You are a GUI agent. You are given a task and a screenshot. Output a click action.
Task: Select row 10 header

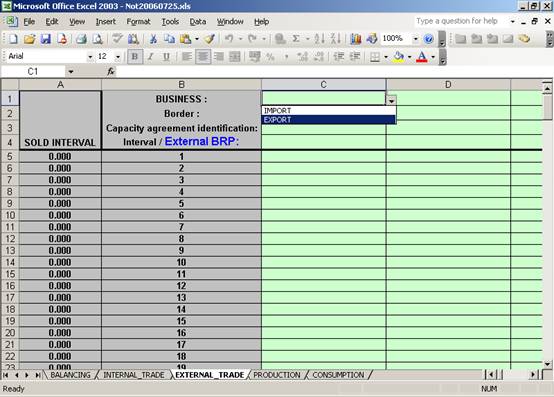(x=10, y=215)
